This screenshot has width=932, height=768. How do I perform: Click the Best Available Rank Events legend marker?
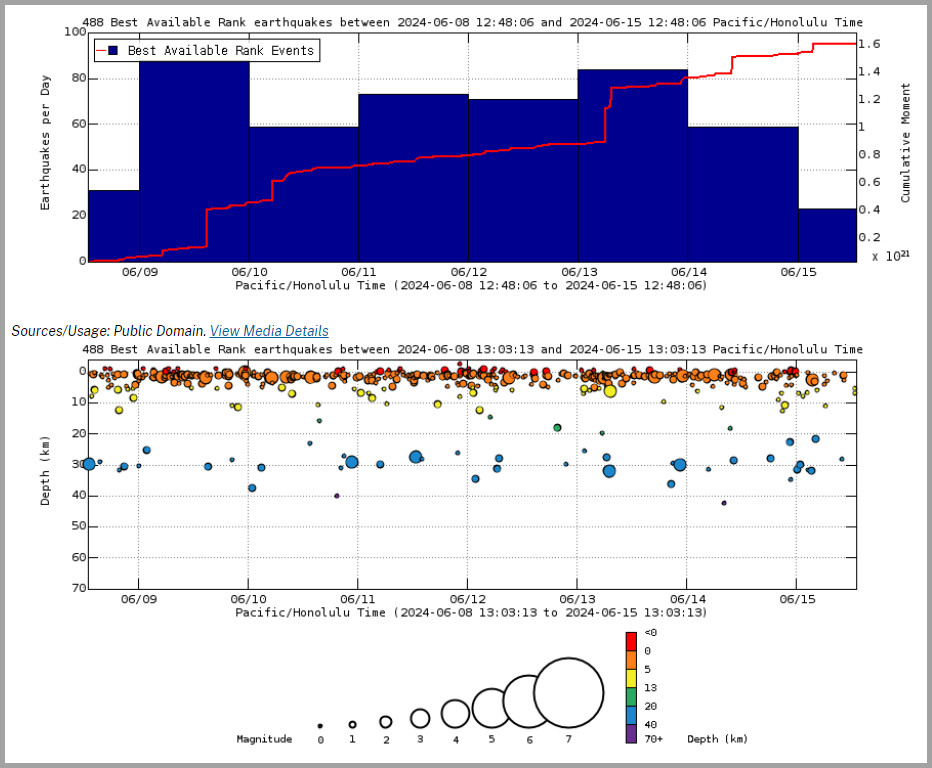coord(108,51)
